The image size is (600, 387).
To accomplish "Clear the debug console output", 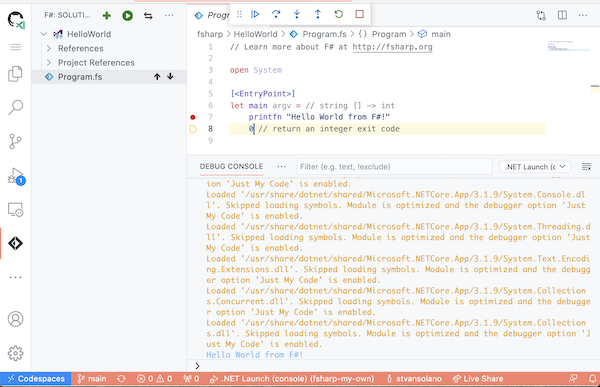I will pyautogui.click(x=586, y=167).
